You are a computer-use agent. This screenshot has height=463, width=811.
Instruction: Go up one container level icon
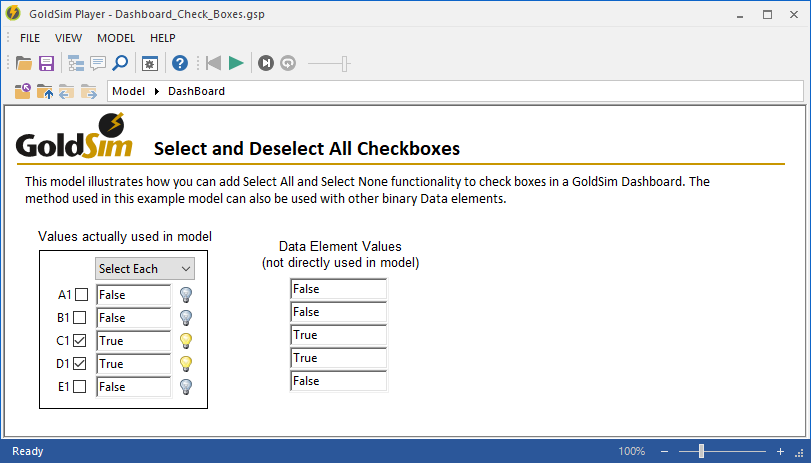[45, 92]
